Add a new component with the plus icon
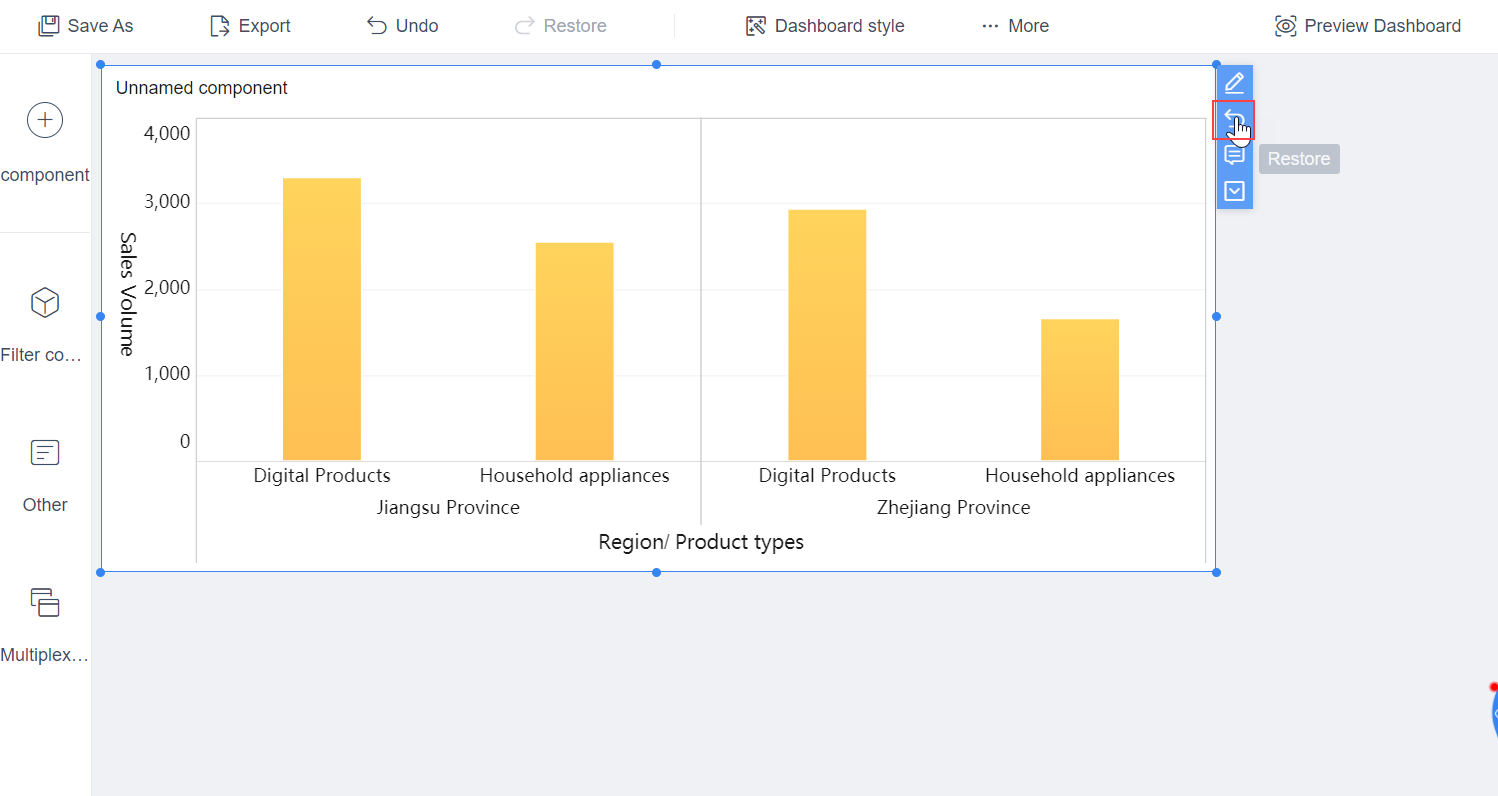Viewport: 1498px width, 796px height. tap(45, 120)
